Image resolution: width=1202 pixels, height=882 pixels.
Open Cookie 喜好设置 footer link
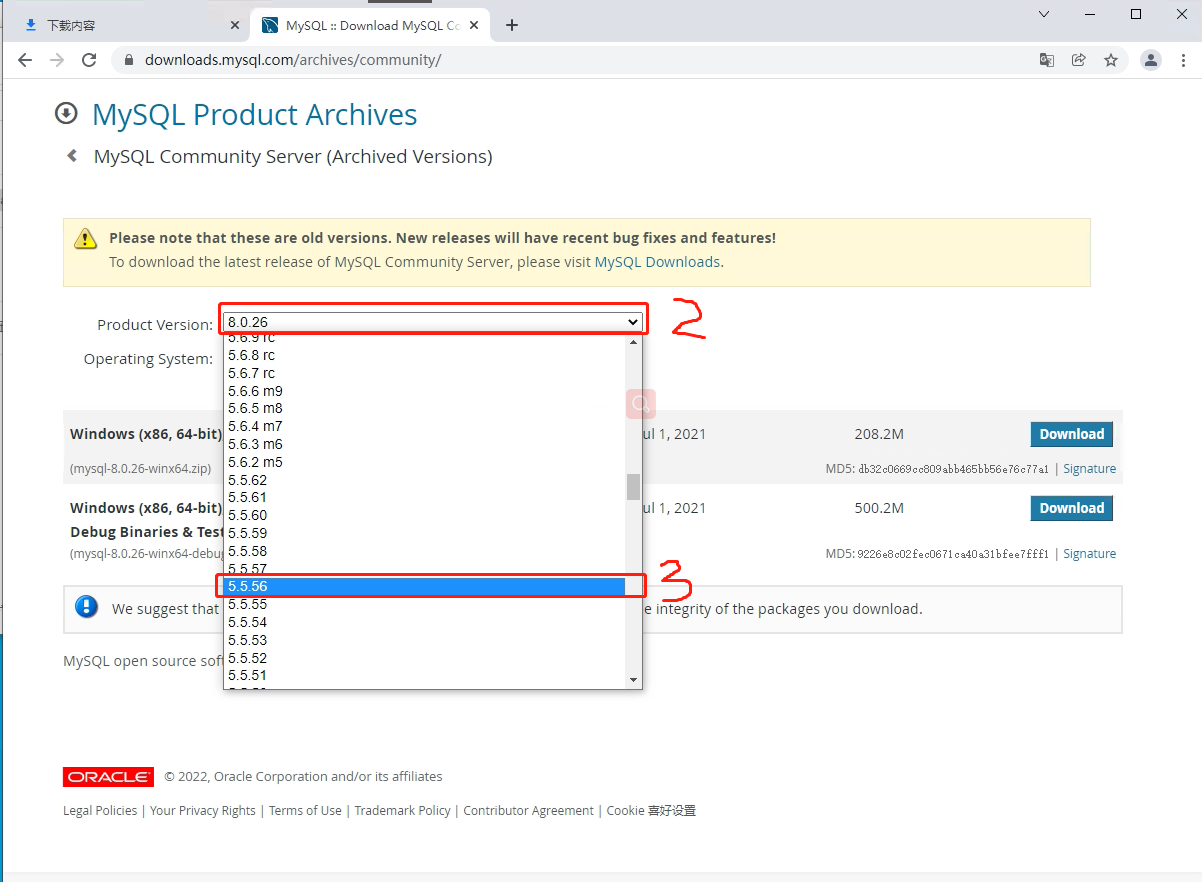(651, 811)
